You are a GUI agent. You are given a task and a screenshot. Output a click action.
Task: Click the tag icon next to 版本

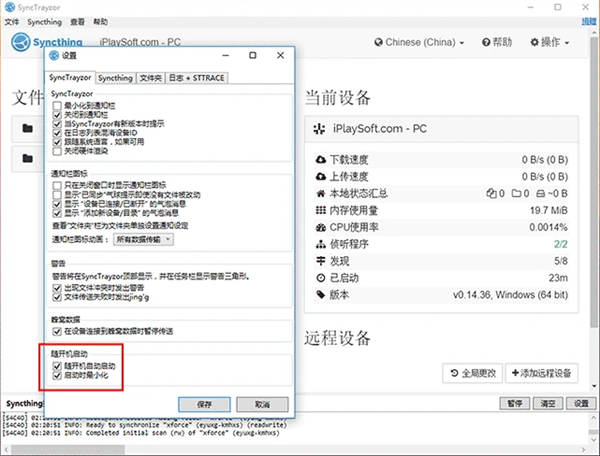[x=321, y=295]
